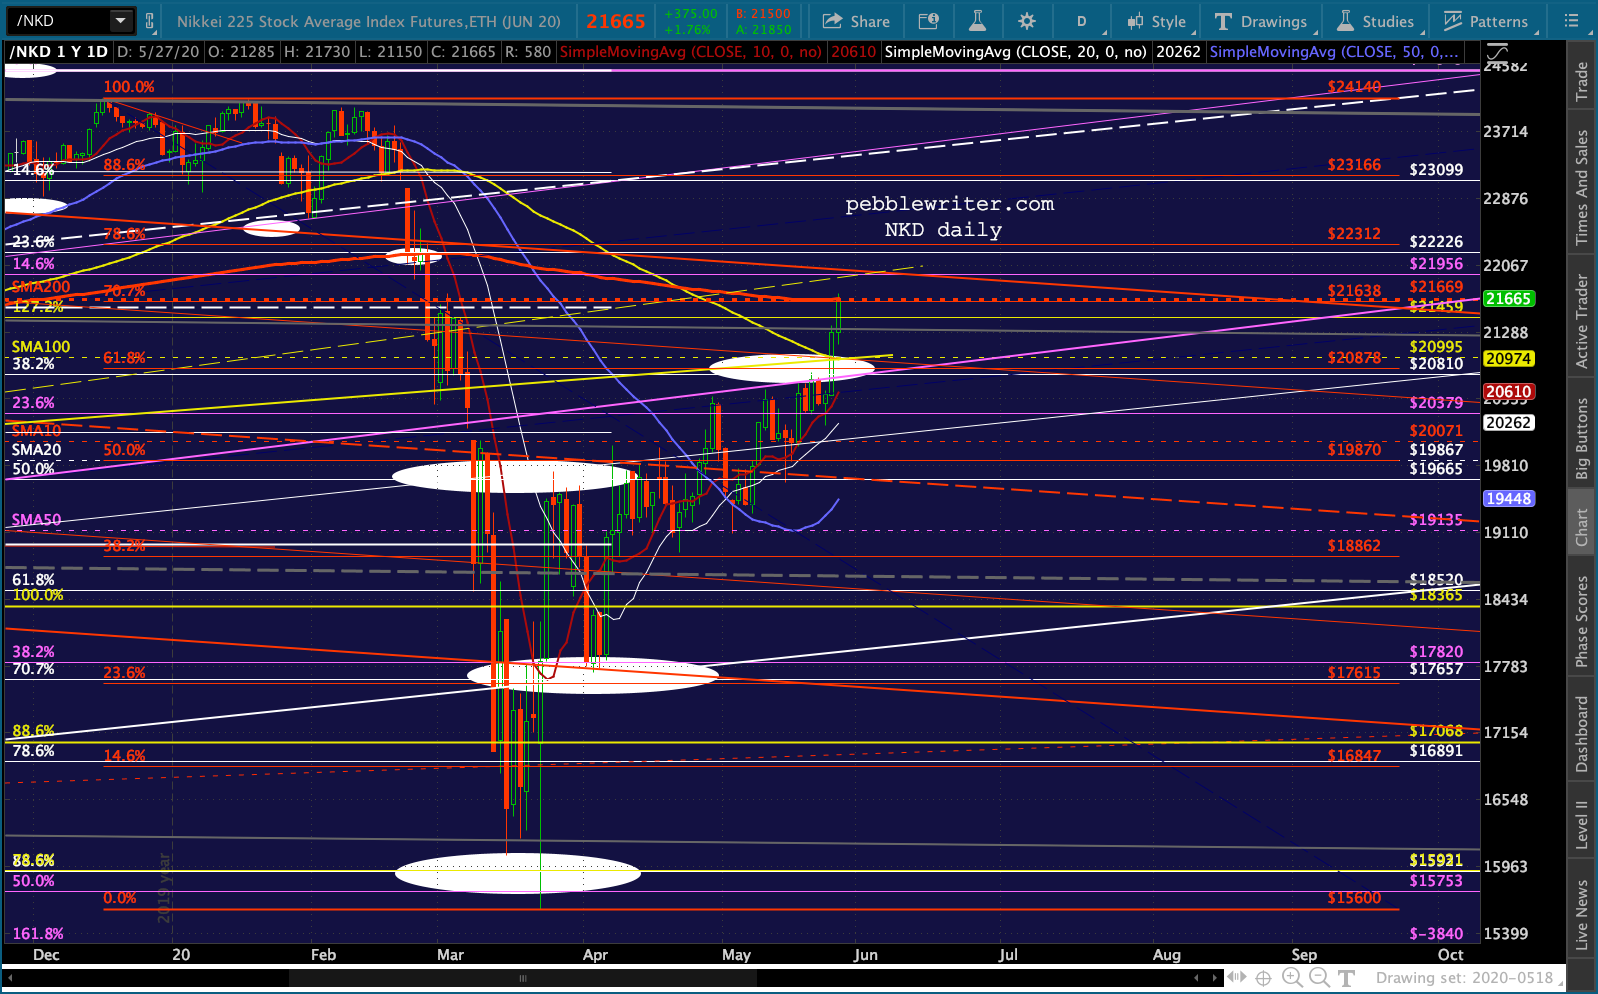Open the D timeframe selector
Screen dimensions: 1598x994
(1082, 21)
